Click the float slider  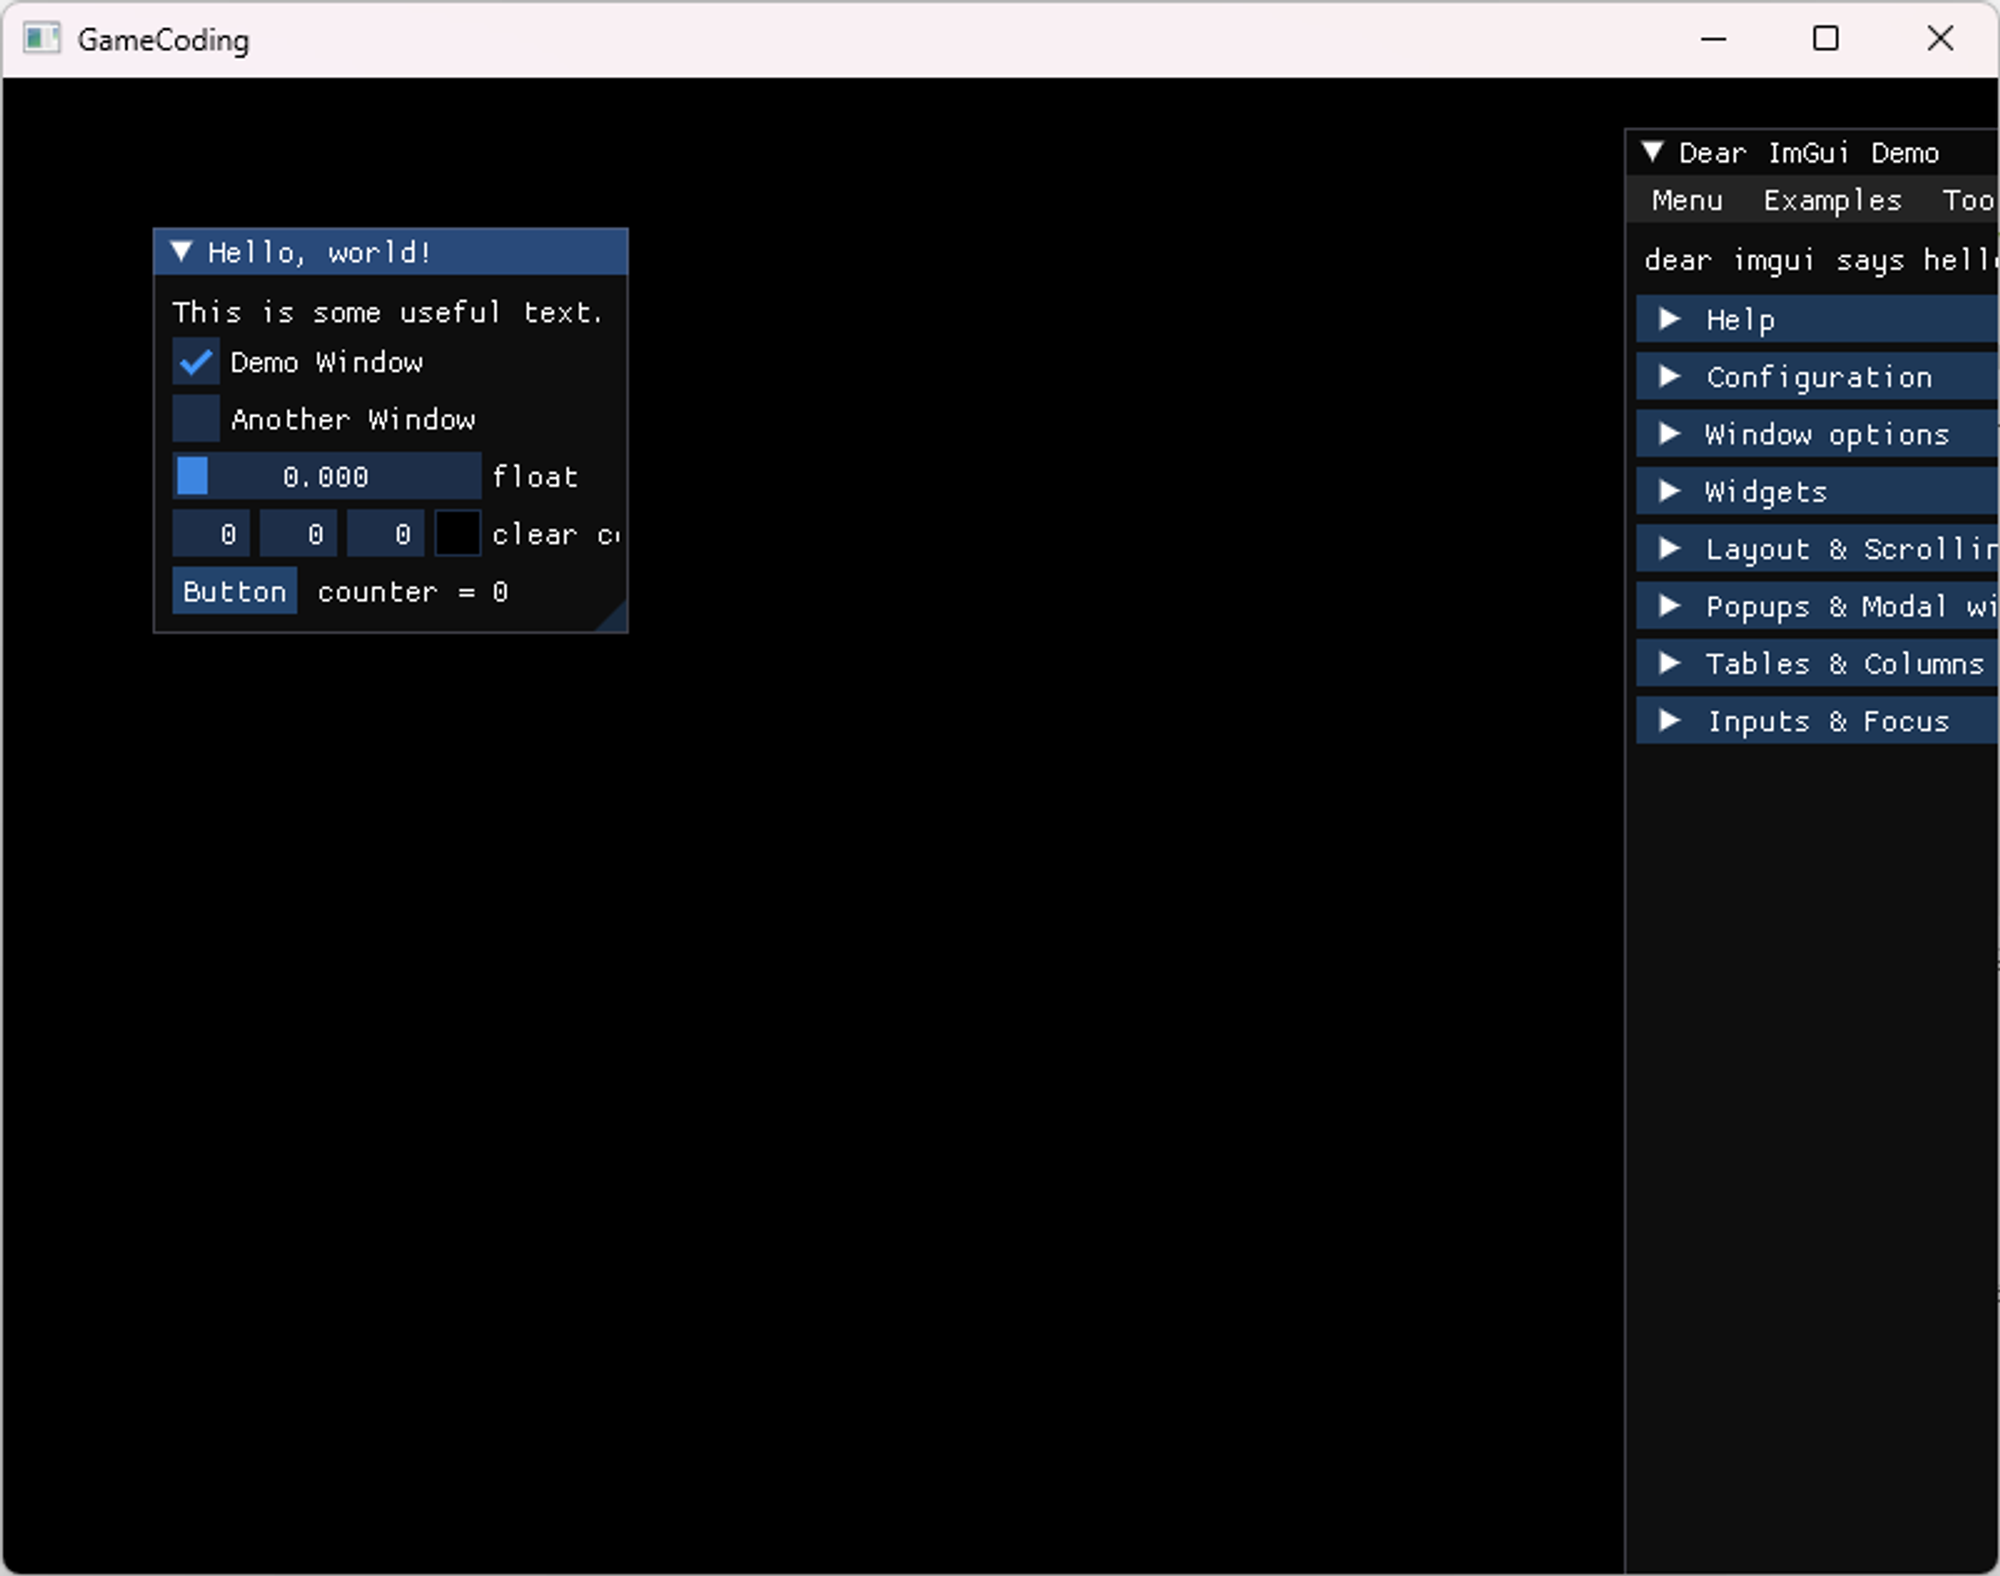[326, 477]
